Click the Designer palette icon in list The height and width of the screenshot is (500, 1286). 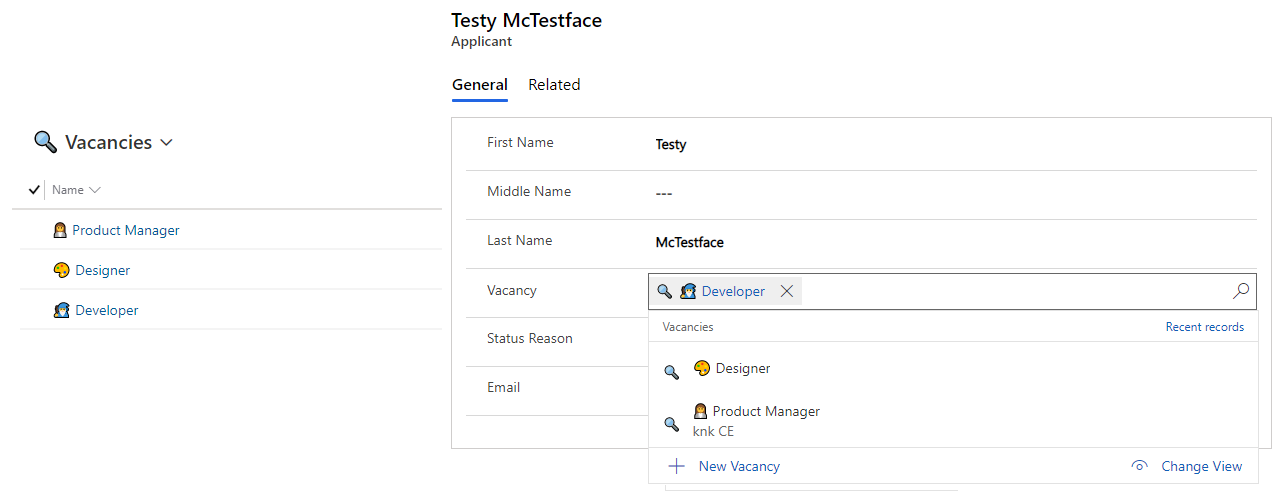tap(61, 270)
